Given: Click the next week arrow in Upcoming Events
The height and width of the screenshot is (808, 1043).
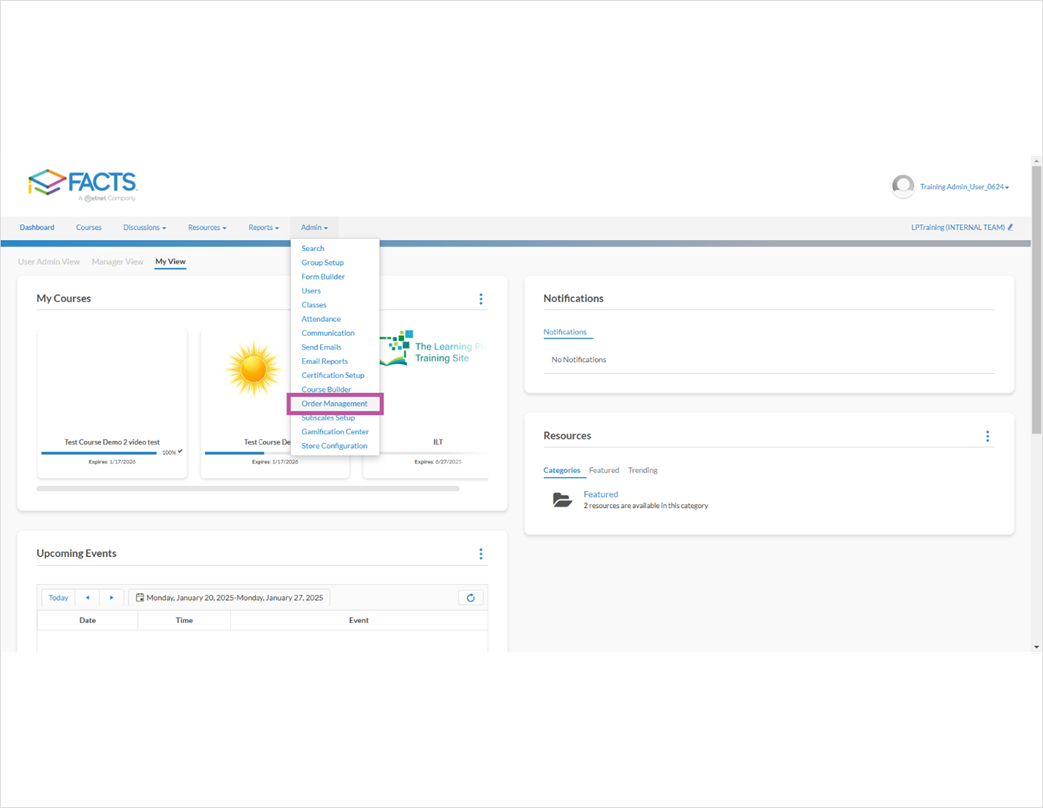Looking at the screenshot, I should (111, 597).
